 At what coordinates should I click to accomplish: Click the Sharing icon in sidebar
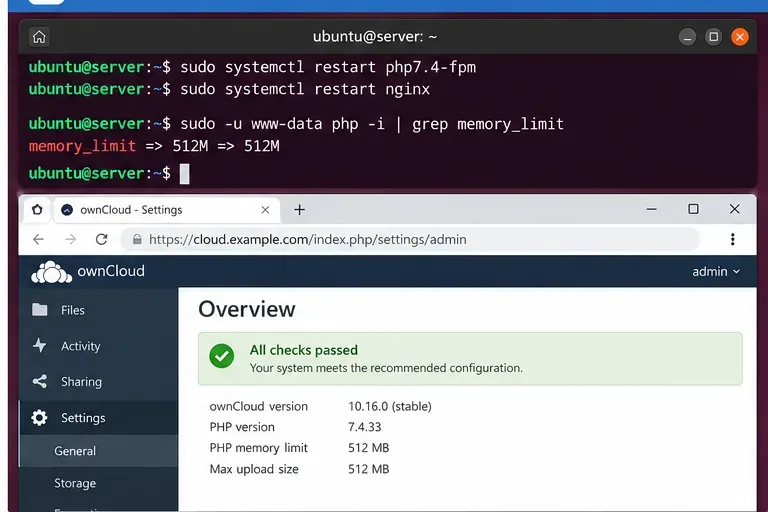(x=40, y=382)
